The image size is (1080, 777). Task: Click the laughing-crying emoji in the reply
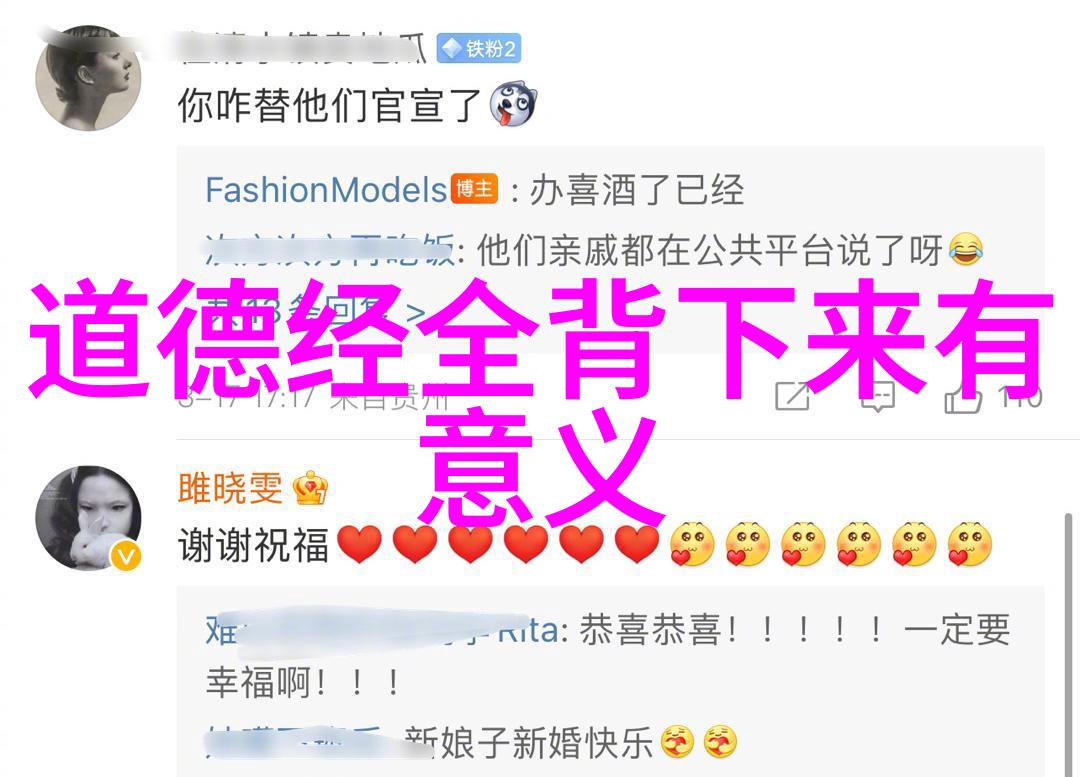(965, 250)
